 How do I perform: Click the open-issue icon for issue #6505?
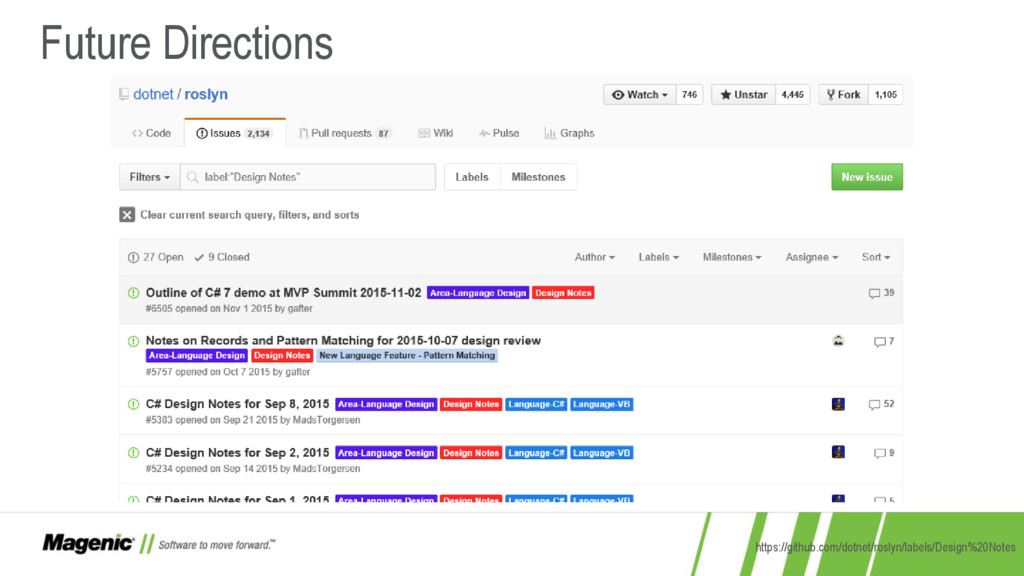point(133,293)
